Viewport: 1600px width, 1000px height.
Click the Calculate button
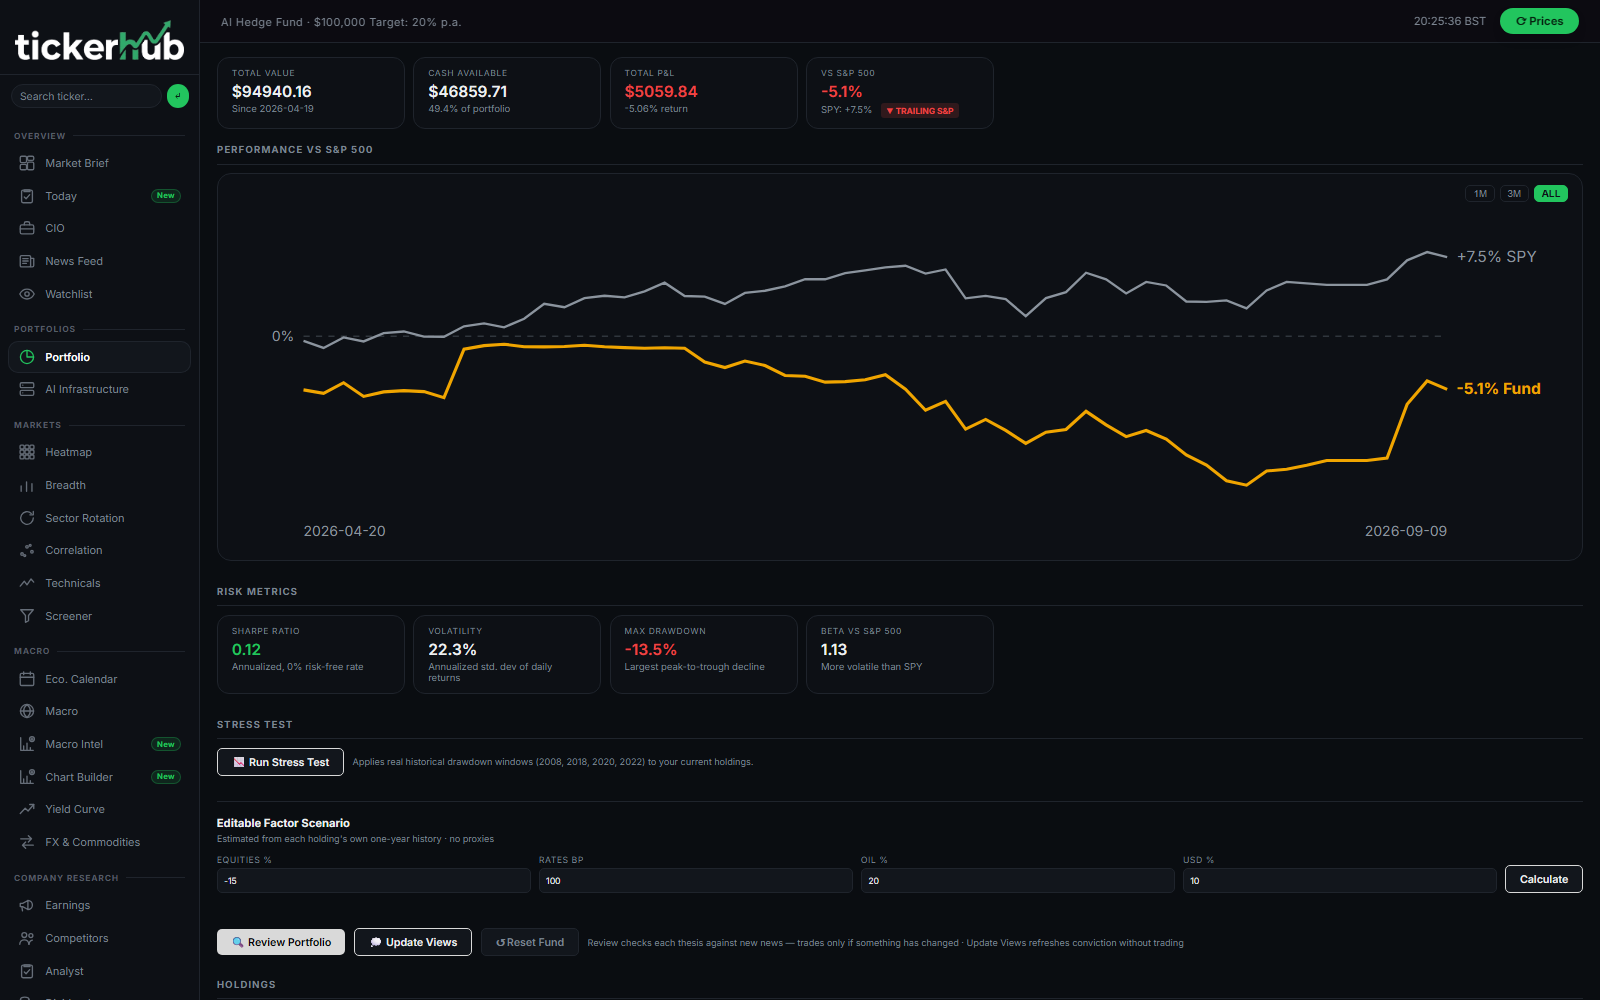pos(1544,879)
